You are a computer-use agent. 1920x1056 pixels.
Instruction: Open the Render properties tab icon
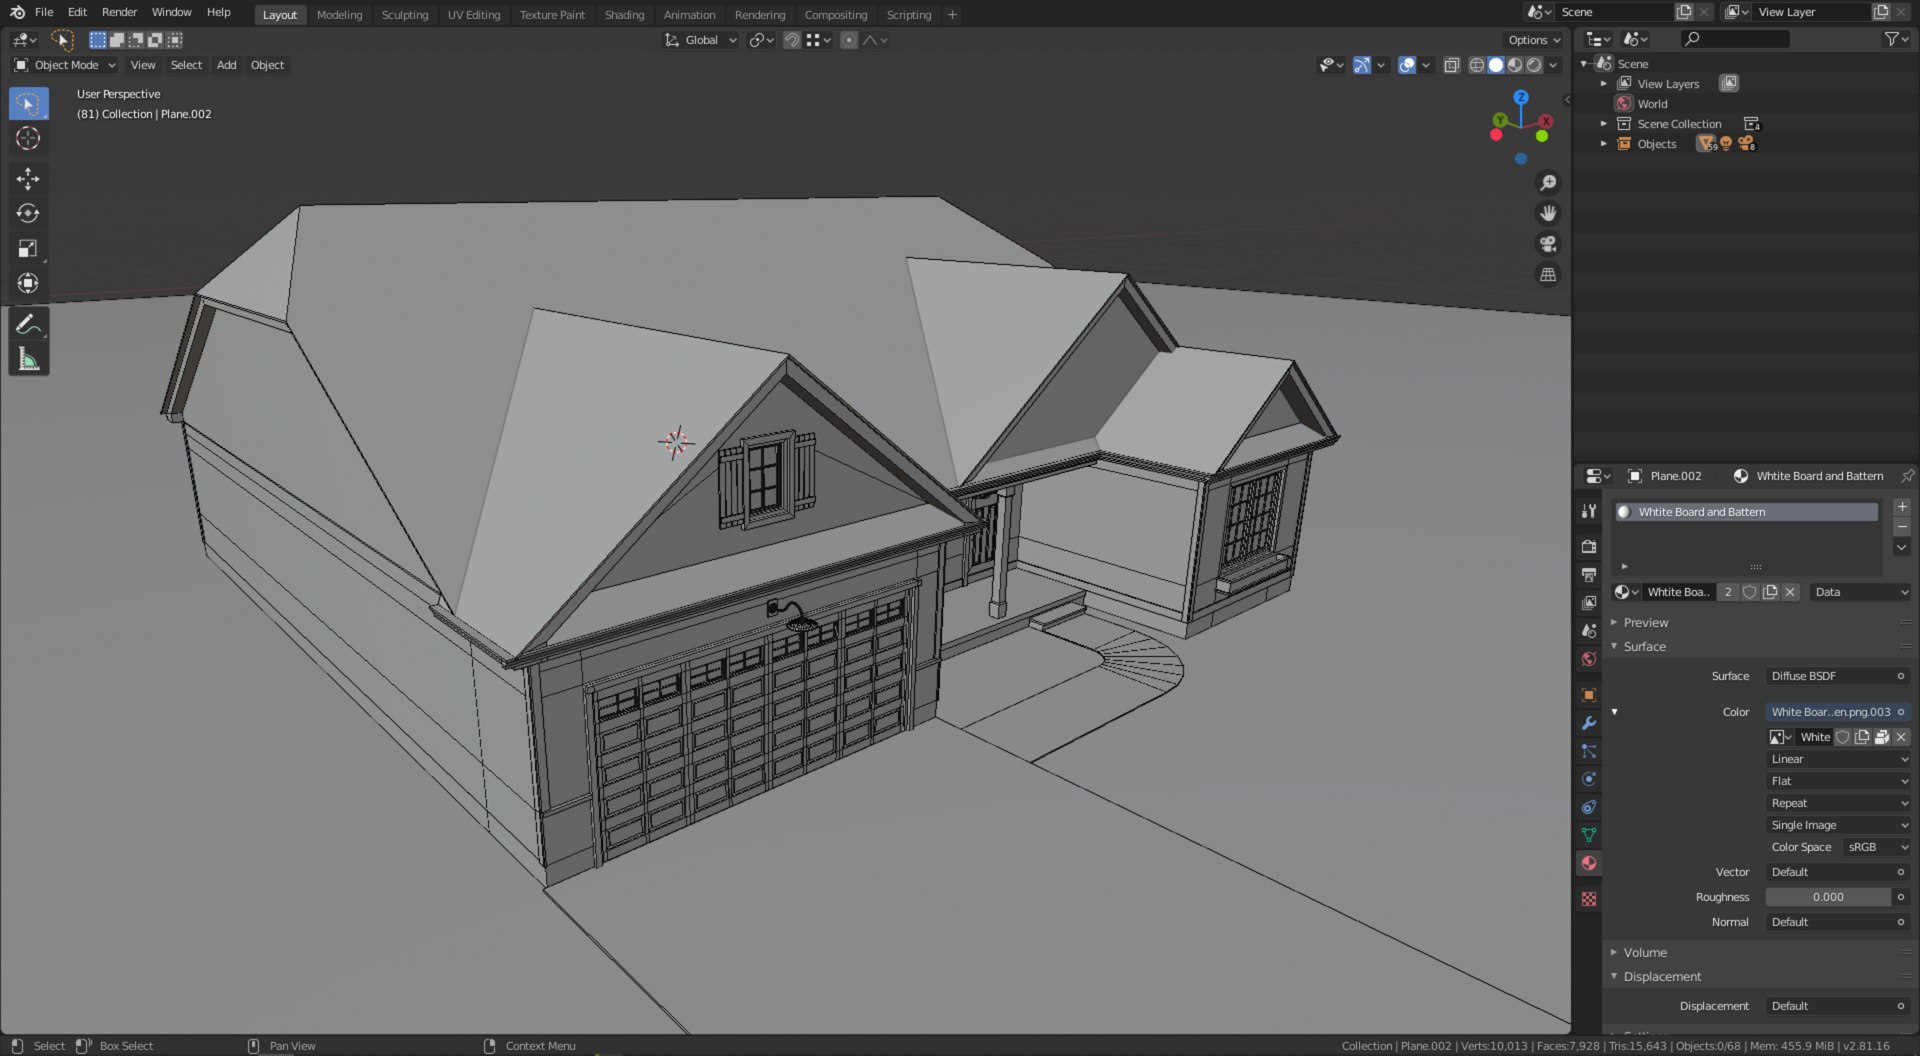tap(1589, 546)
